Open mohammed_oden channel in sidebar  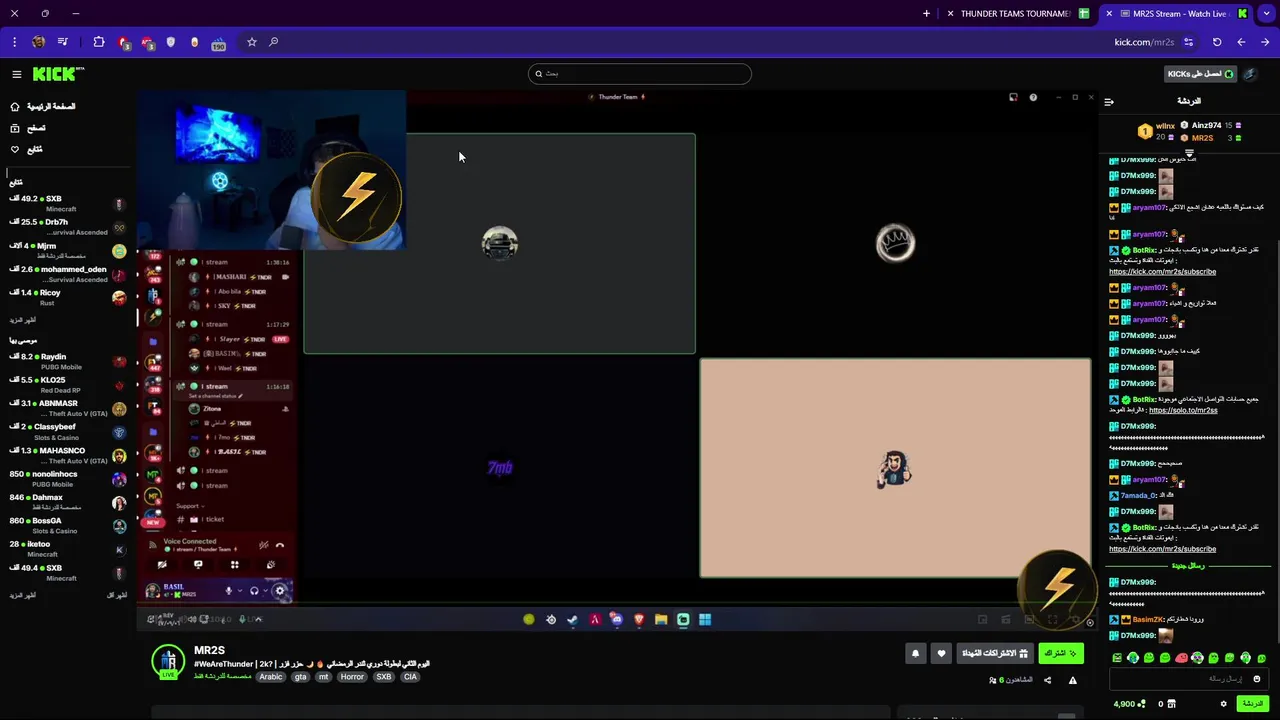[67, 274]
